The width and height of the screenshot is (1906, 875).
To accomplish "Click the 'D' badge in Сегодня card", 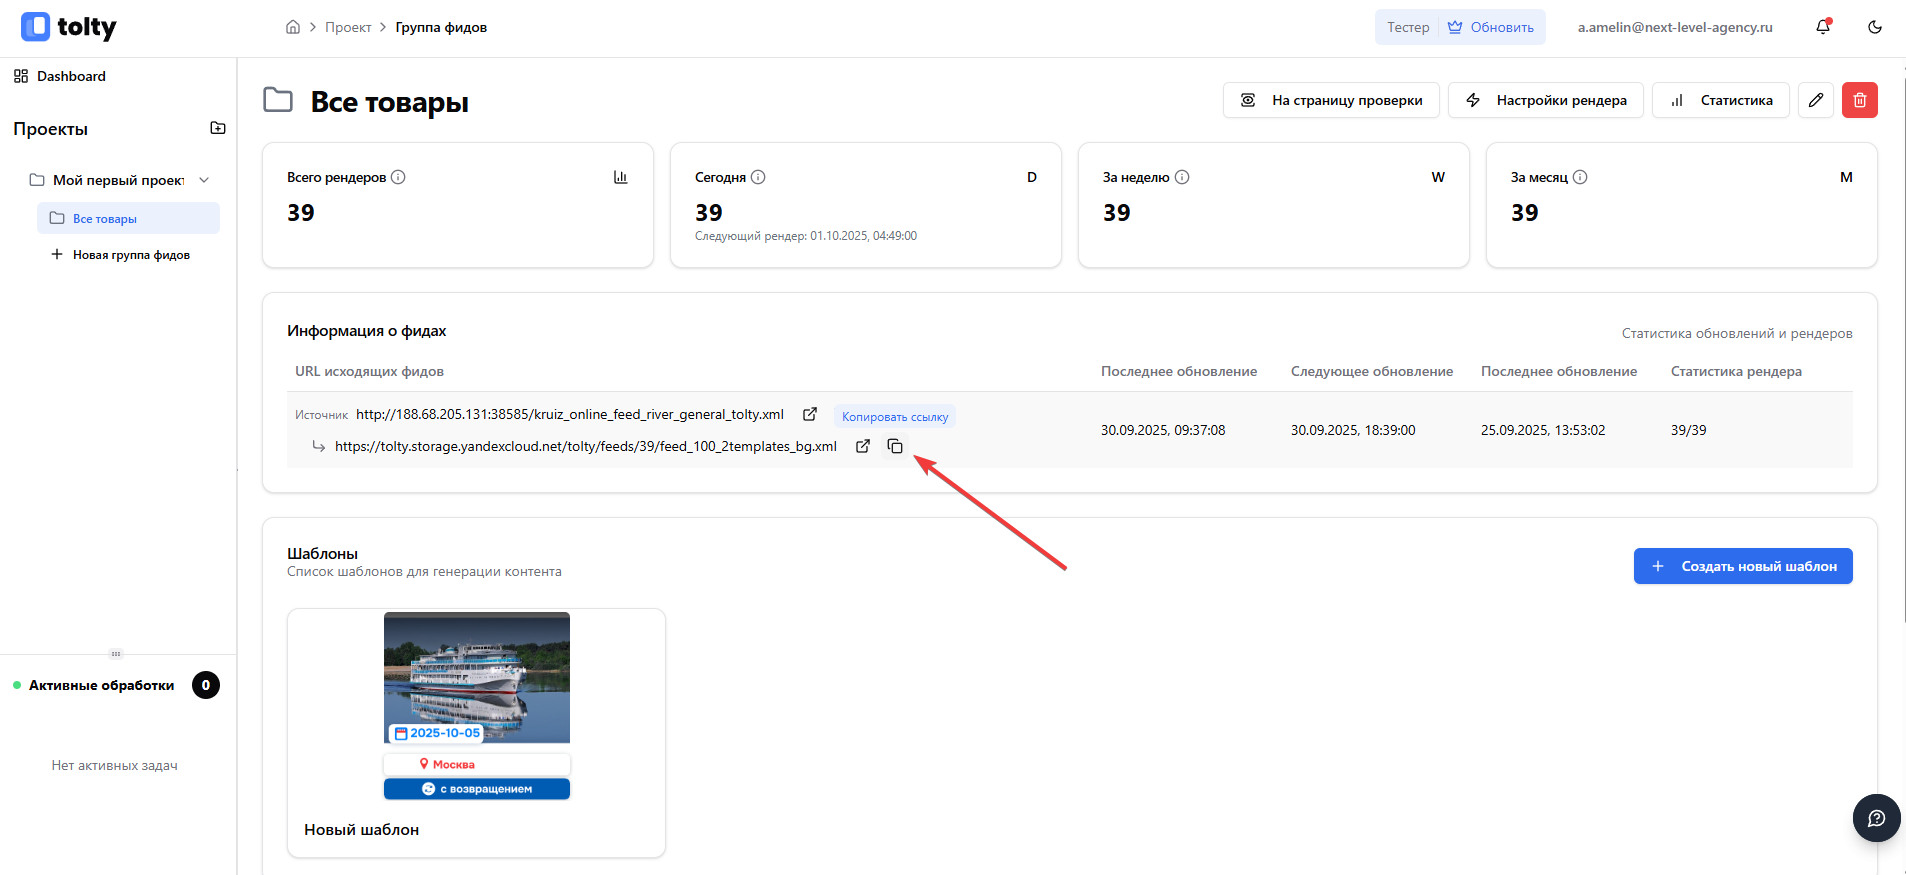I will point(1032,177).
